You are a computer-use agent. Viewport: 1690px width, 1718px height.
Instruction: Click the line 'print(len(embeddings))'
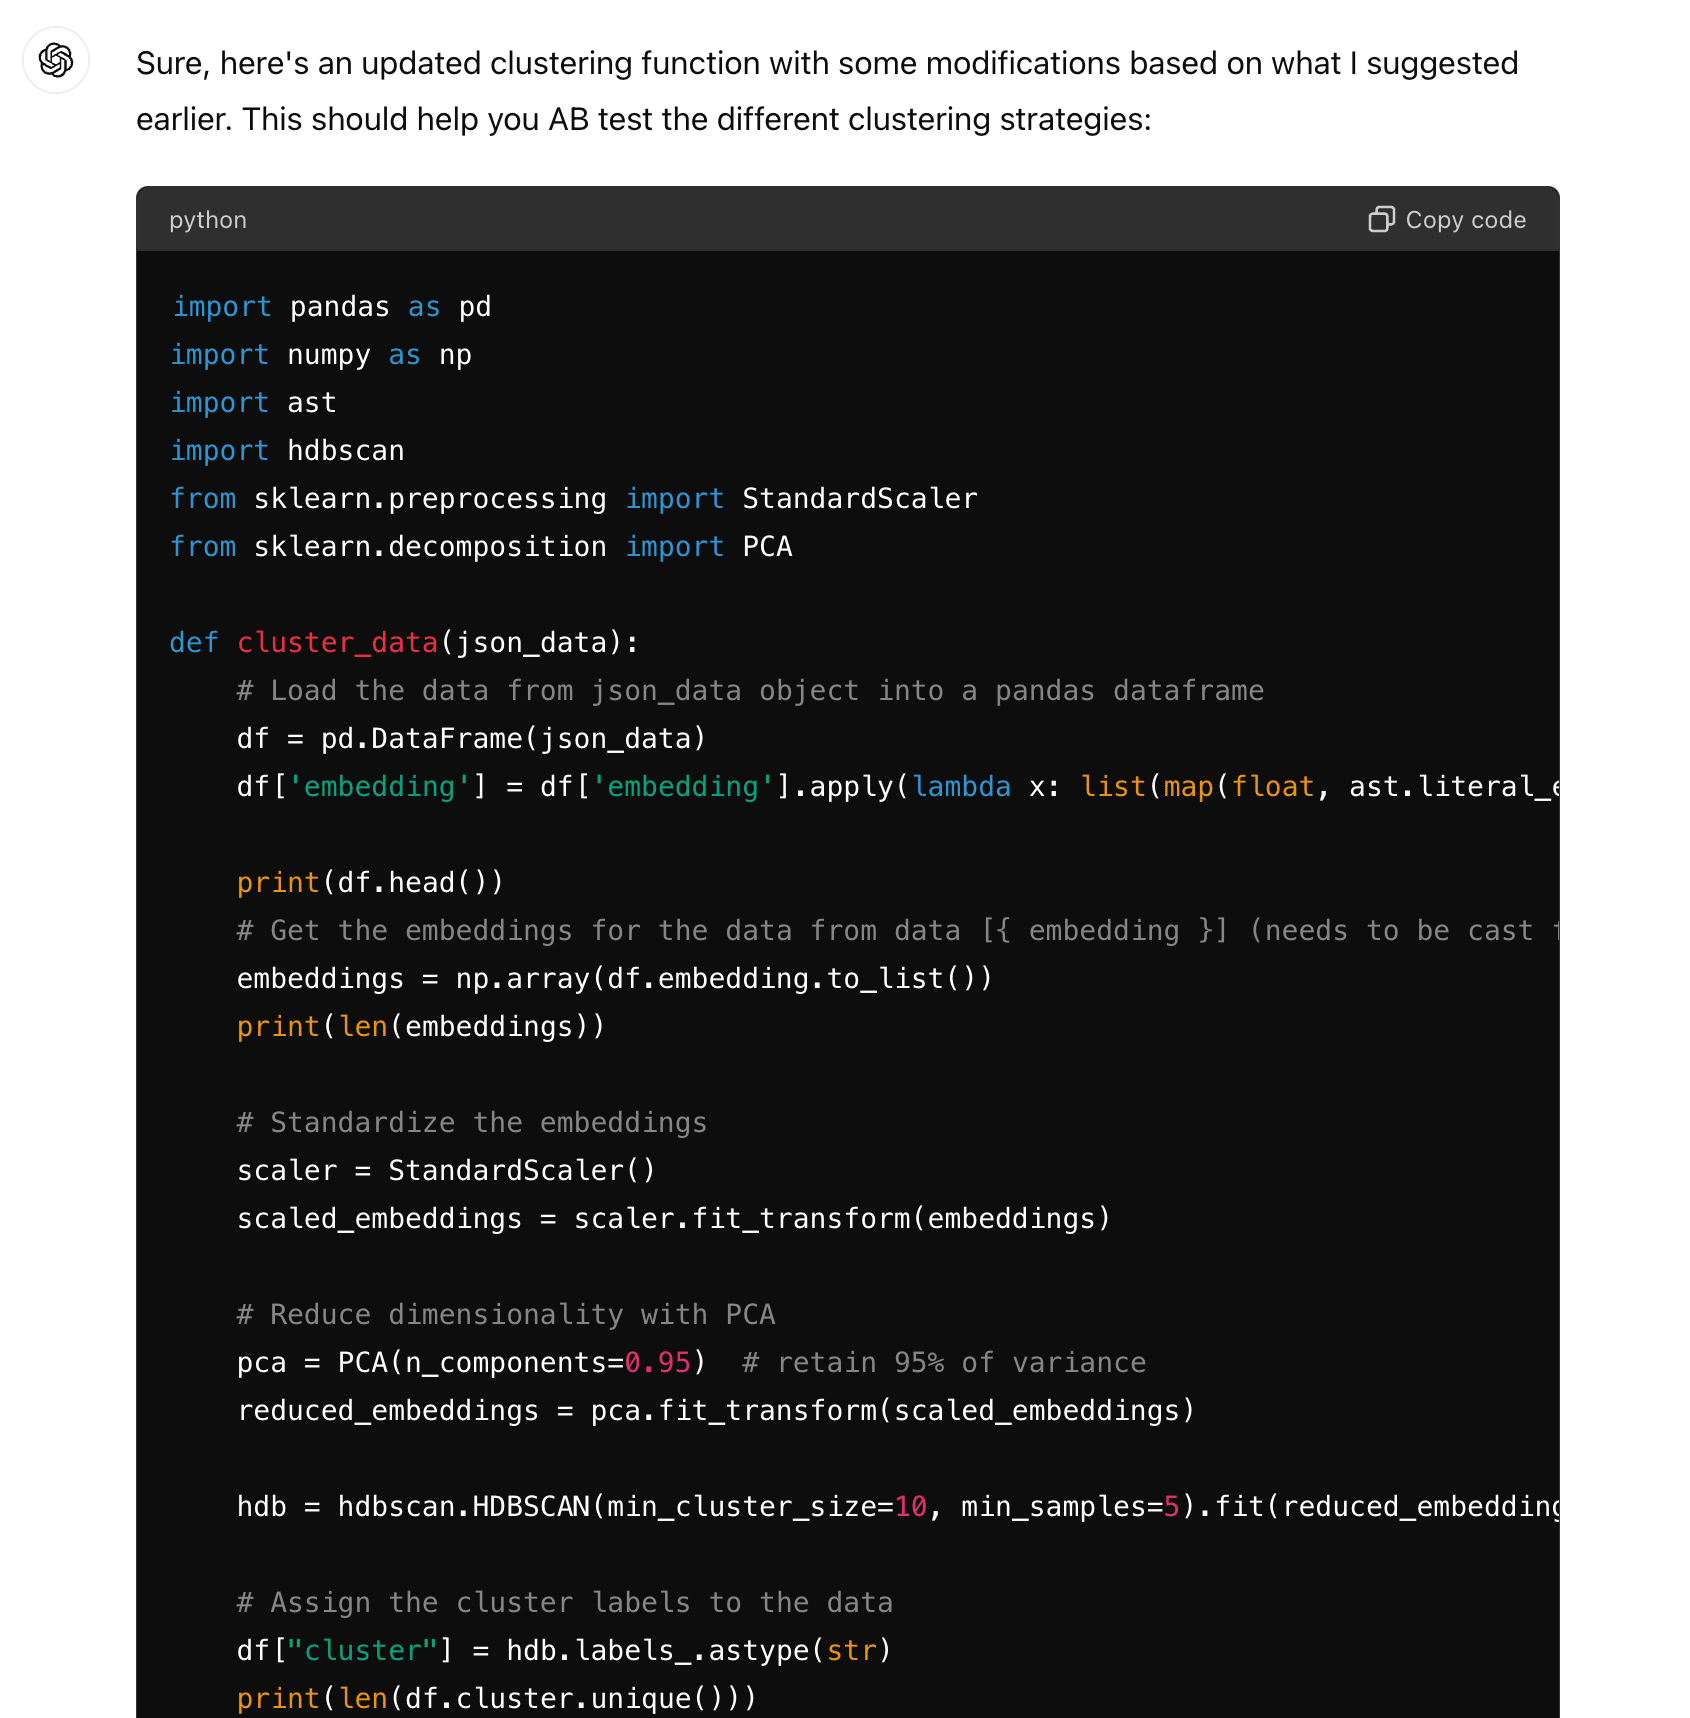421,1027
